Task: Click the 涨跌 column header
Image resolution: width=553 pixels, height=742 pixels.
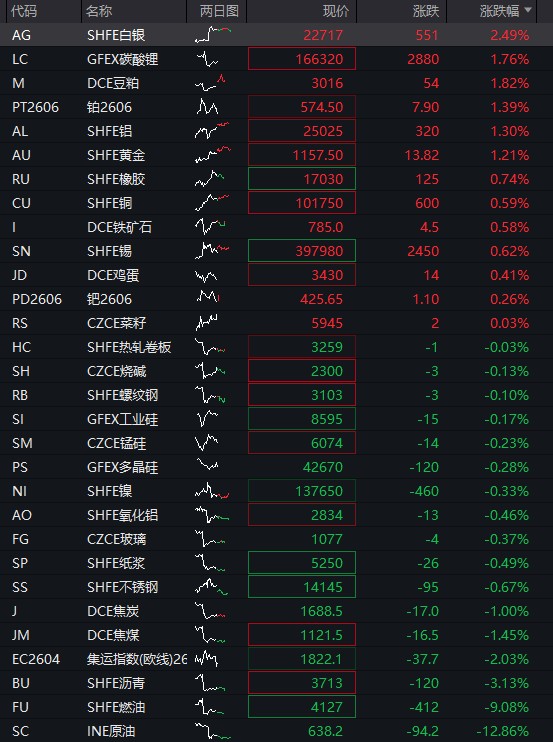Action: [426, 11]
